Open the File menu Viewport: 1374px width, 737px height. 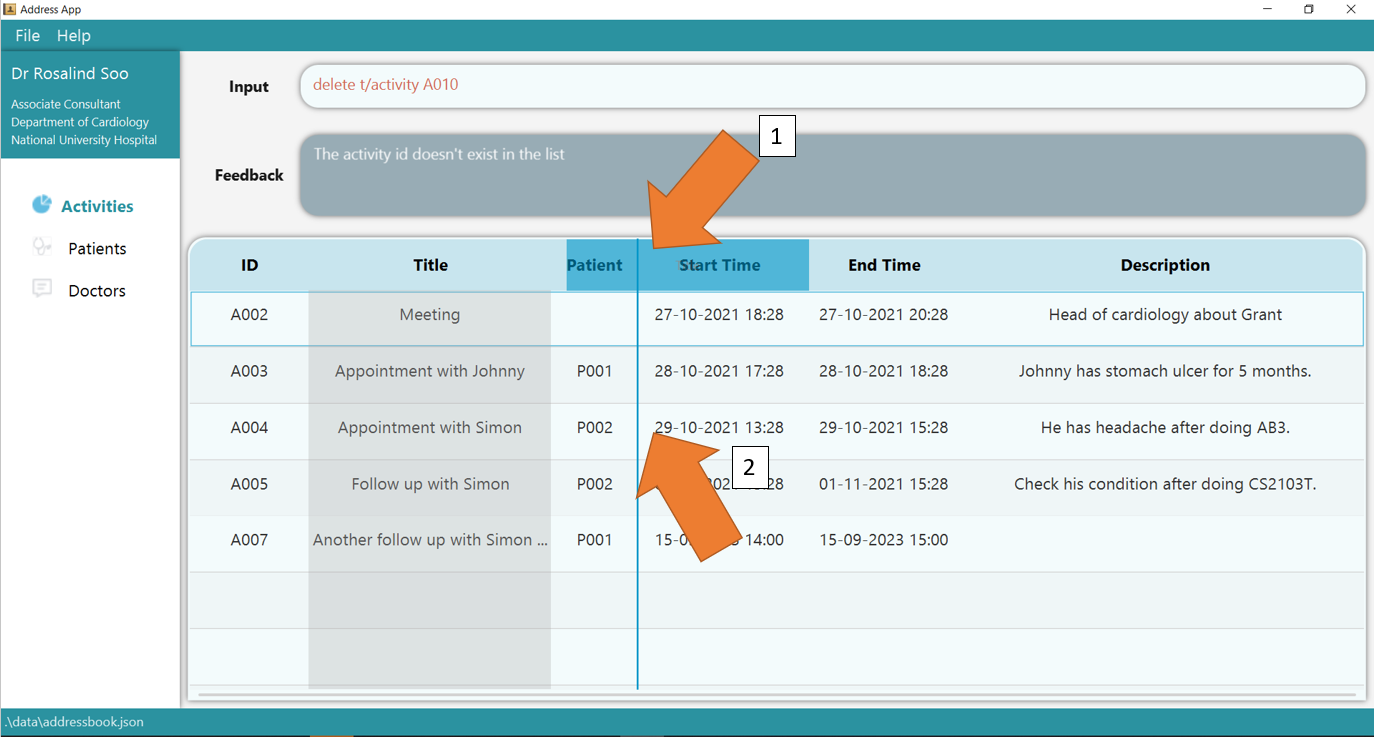27,35
